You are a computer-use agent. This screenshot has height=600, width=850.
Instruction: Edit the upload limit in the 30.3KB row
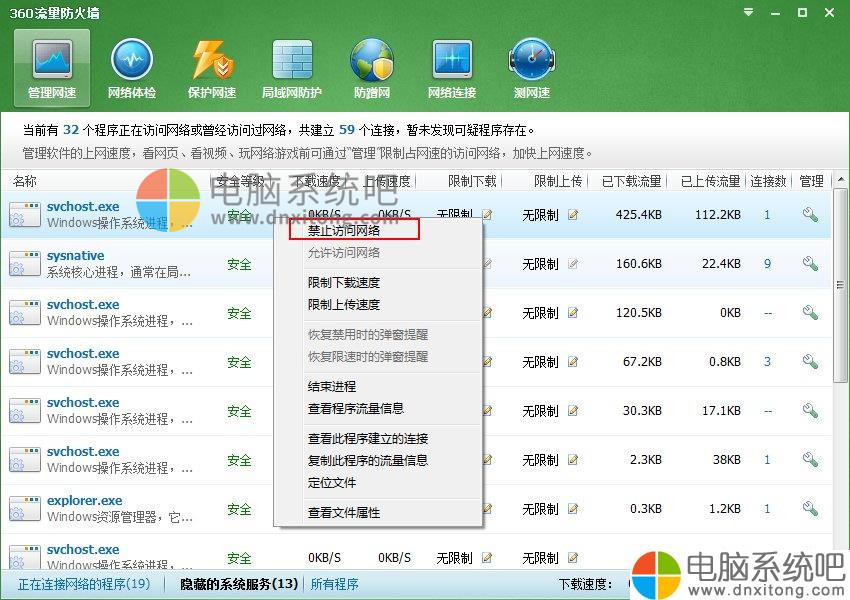(573, 411)
